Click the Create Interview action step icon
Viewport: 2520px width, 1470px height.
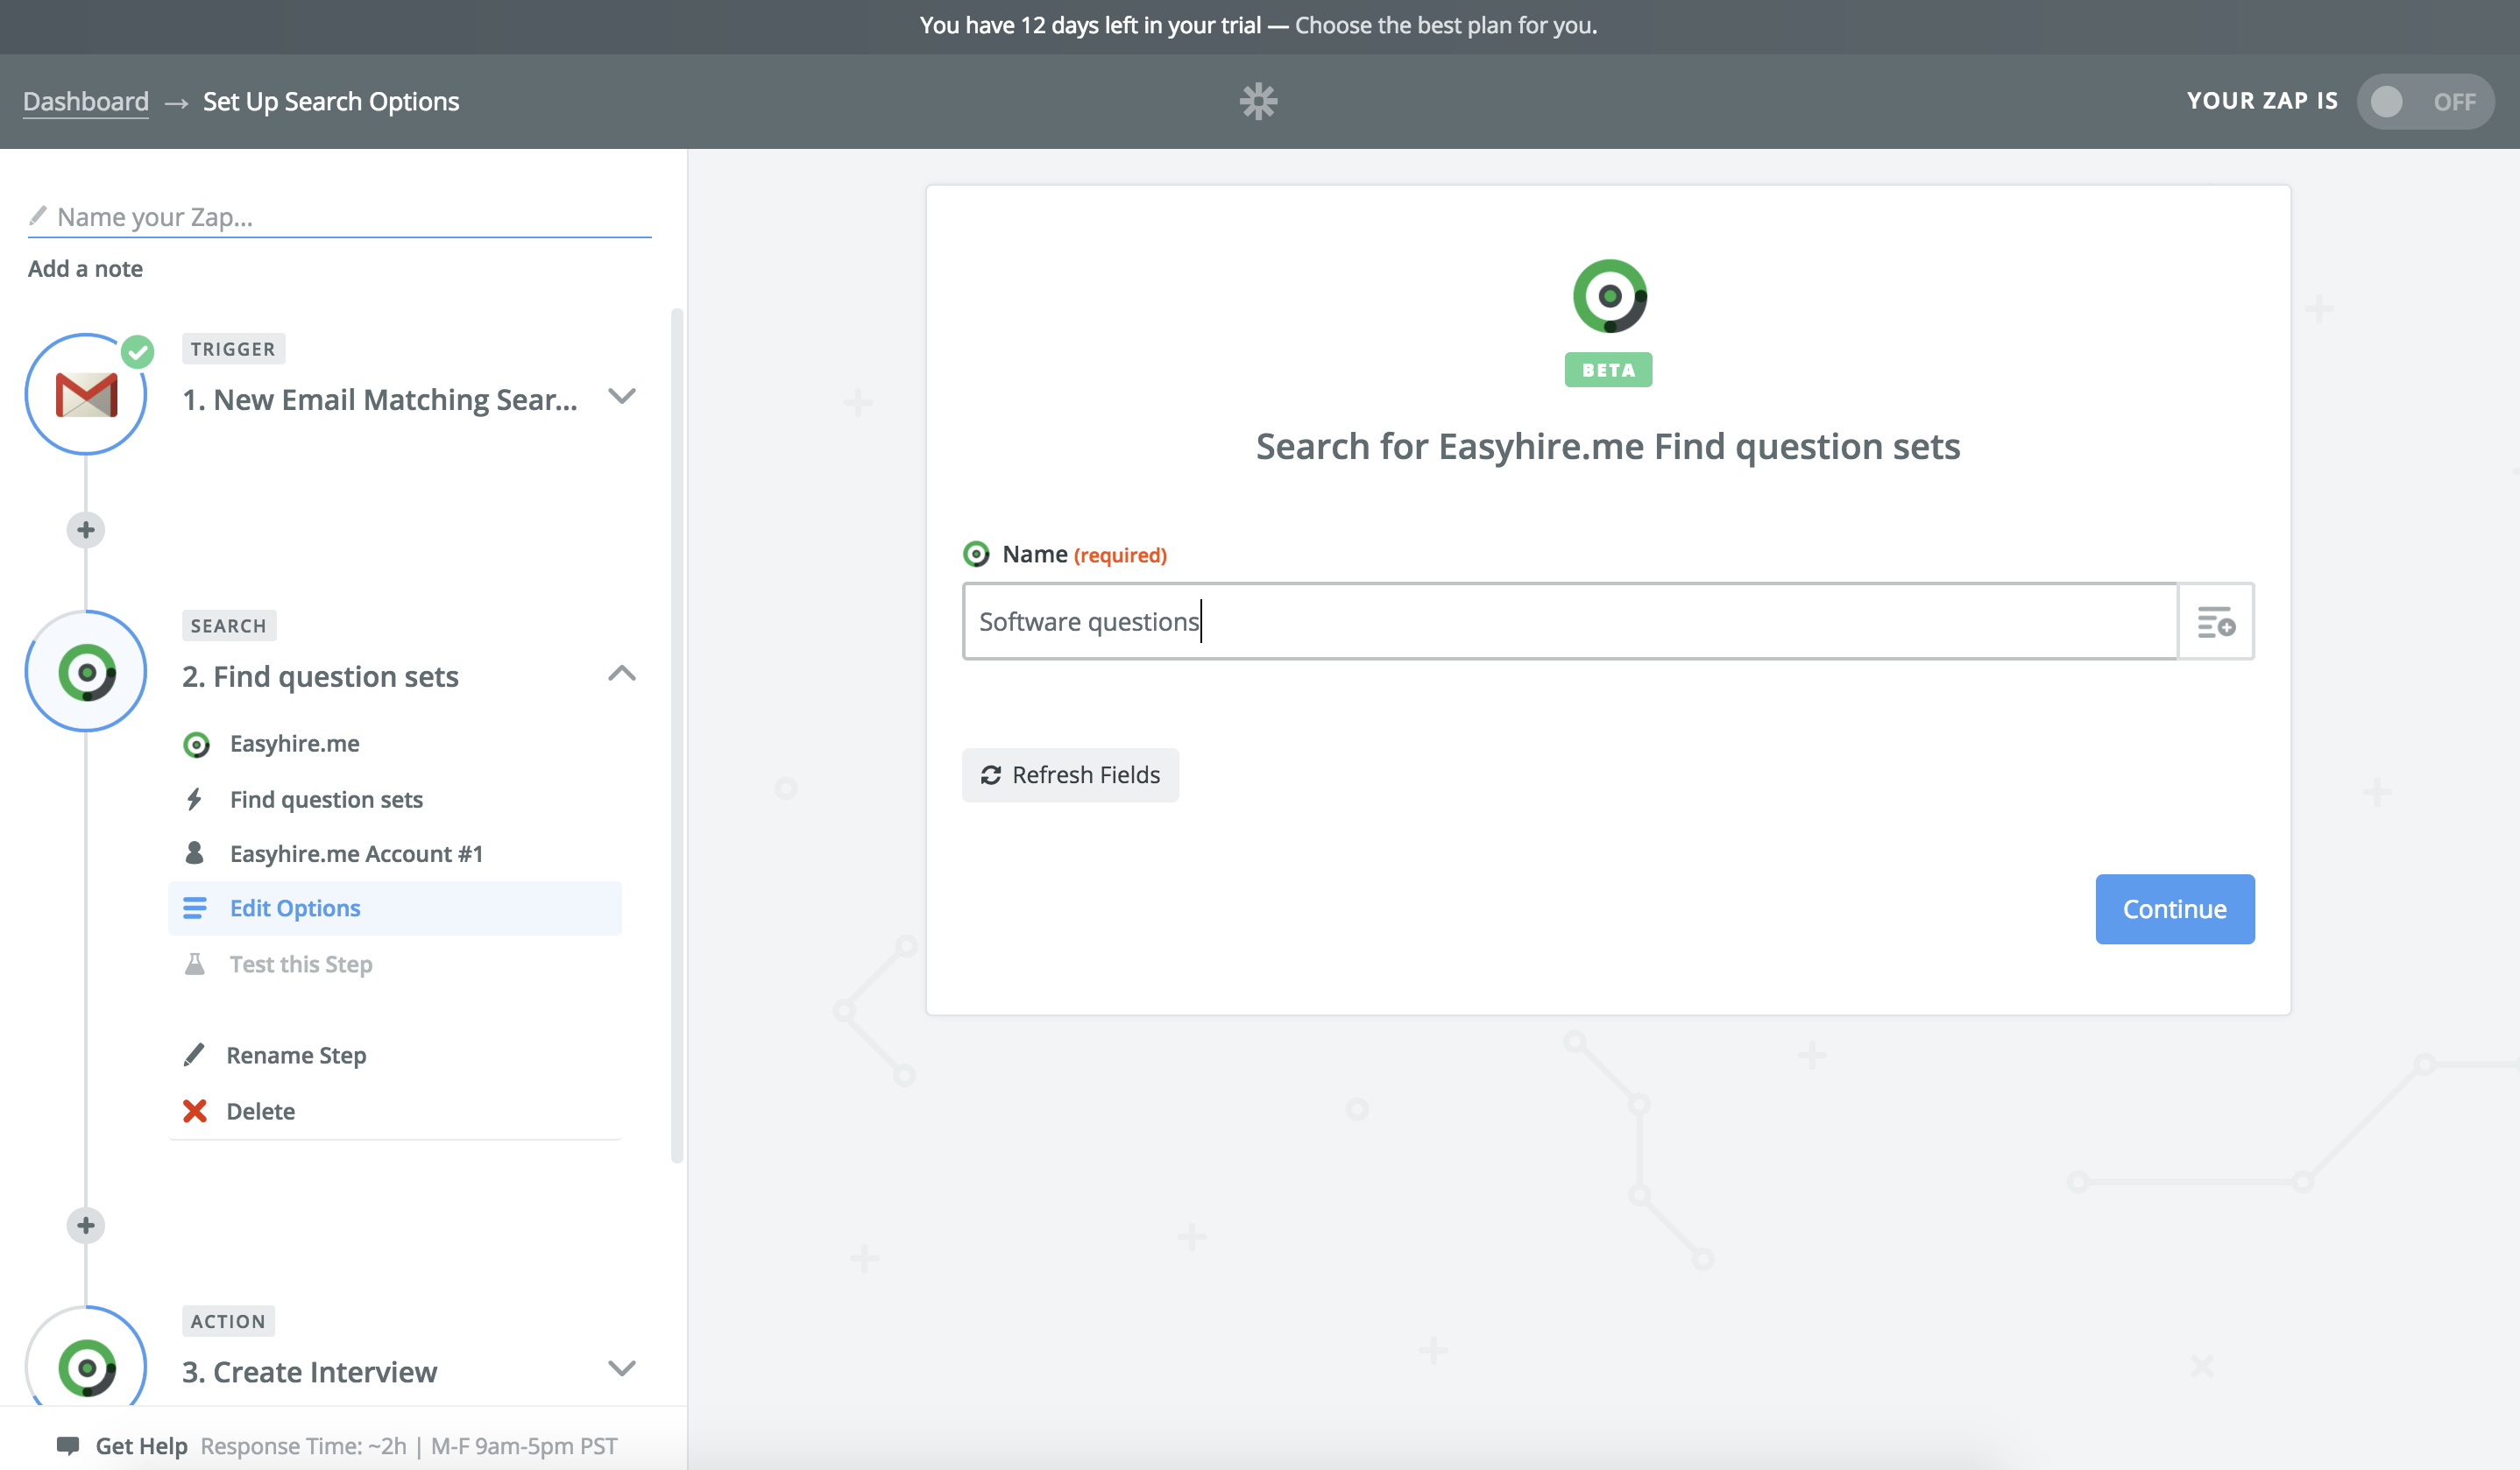point(86,1366)
